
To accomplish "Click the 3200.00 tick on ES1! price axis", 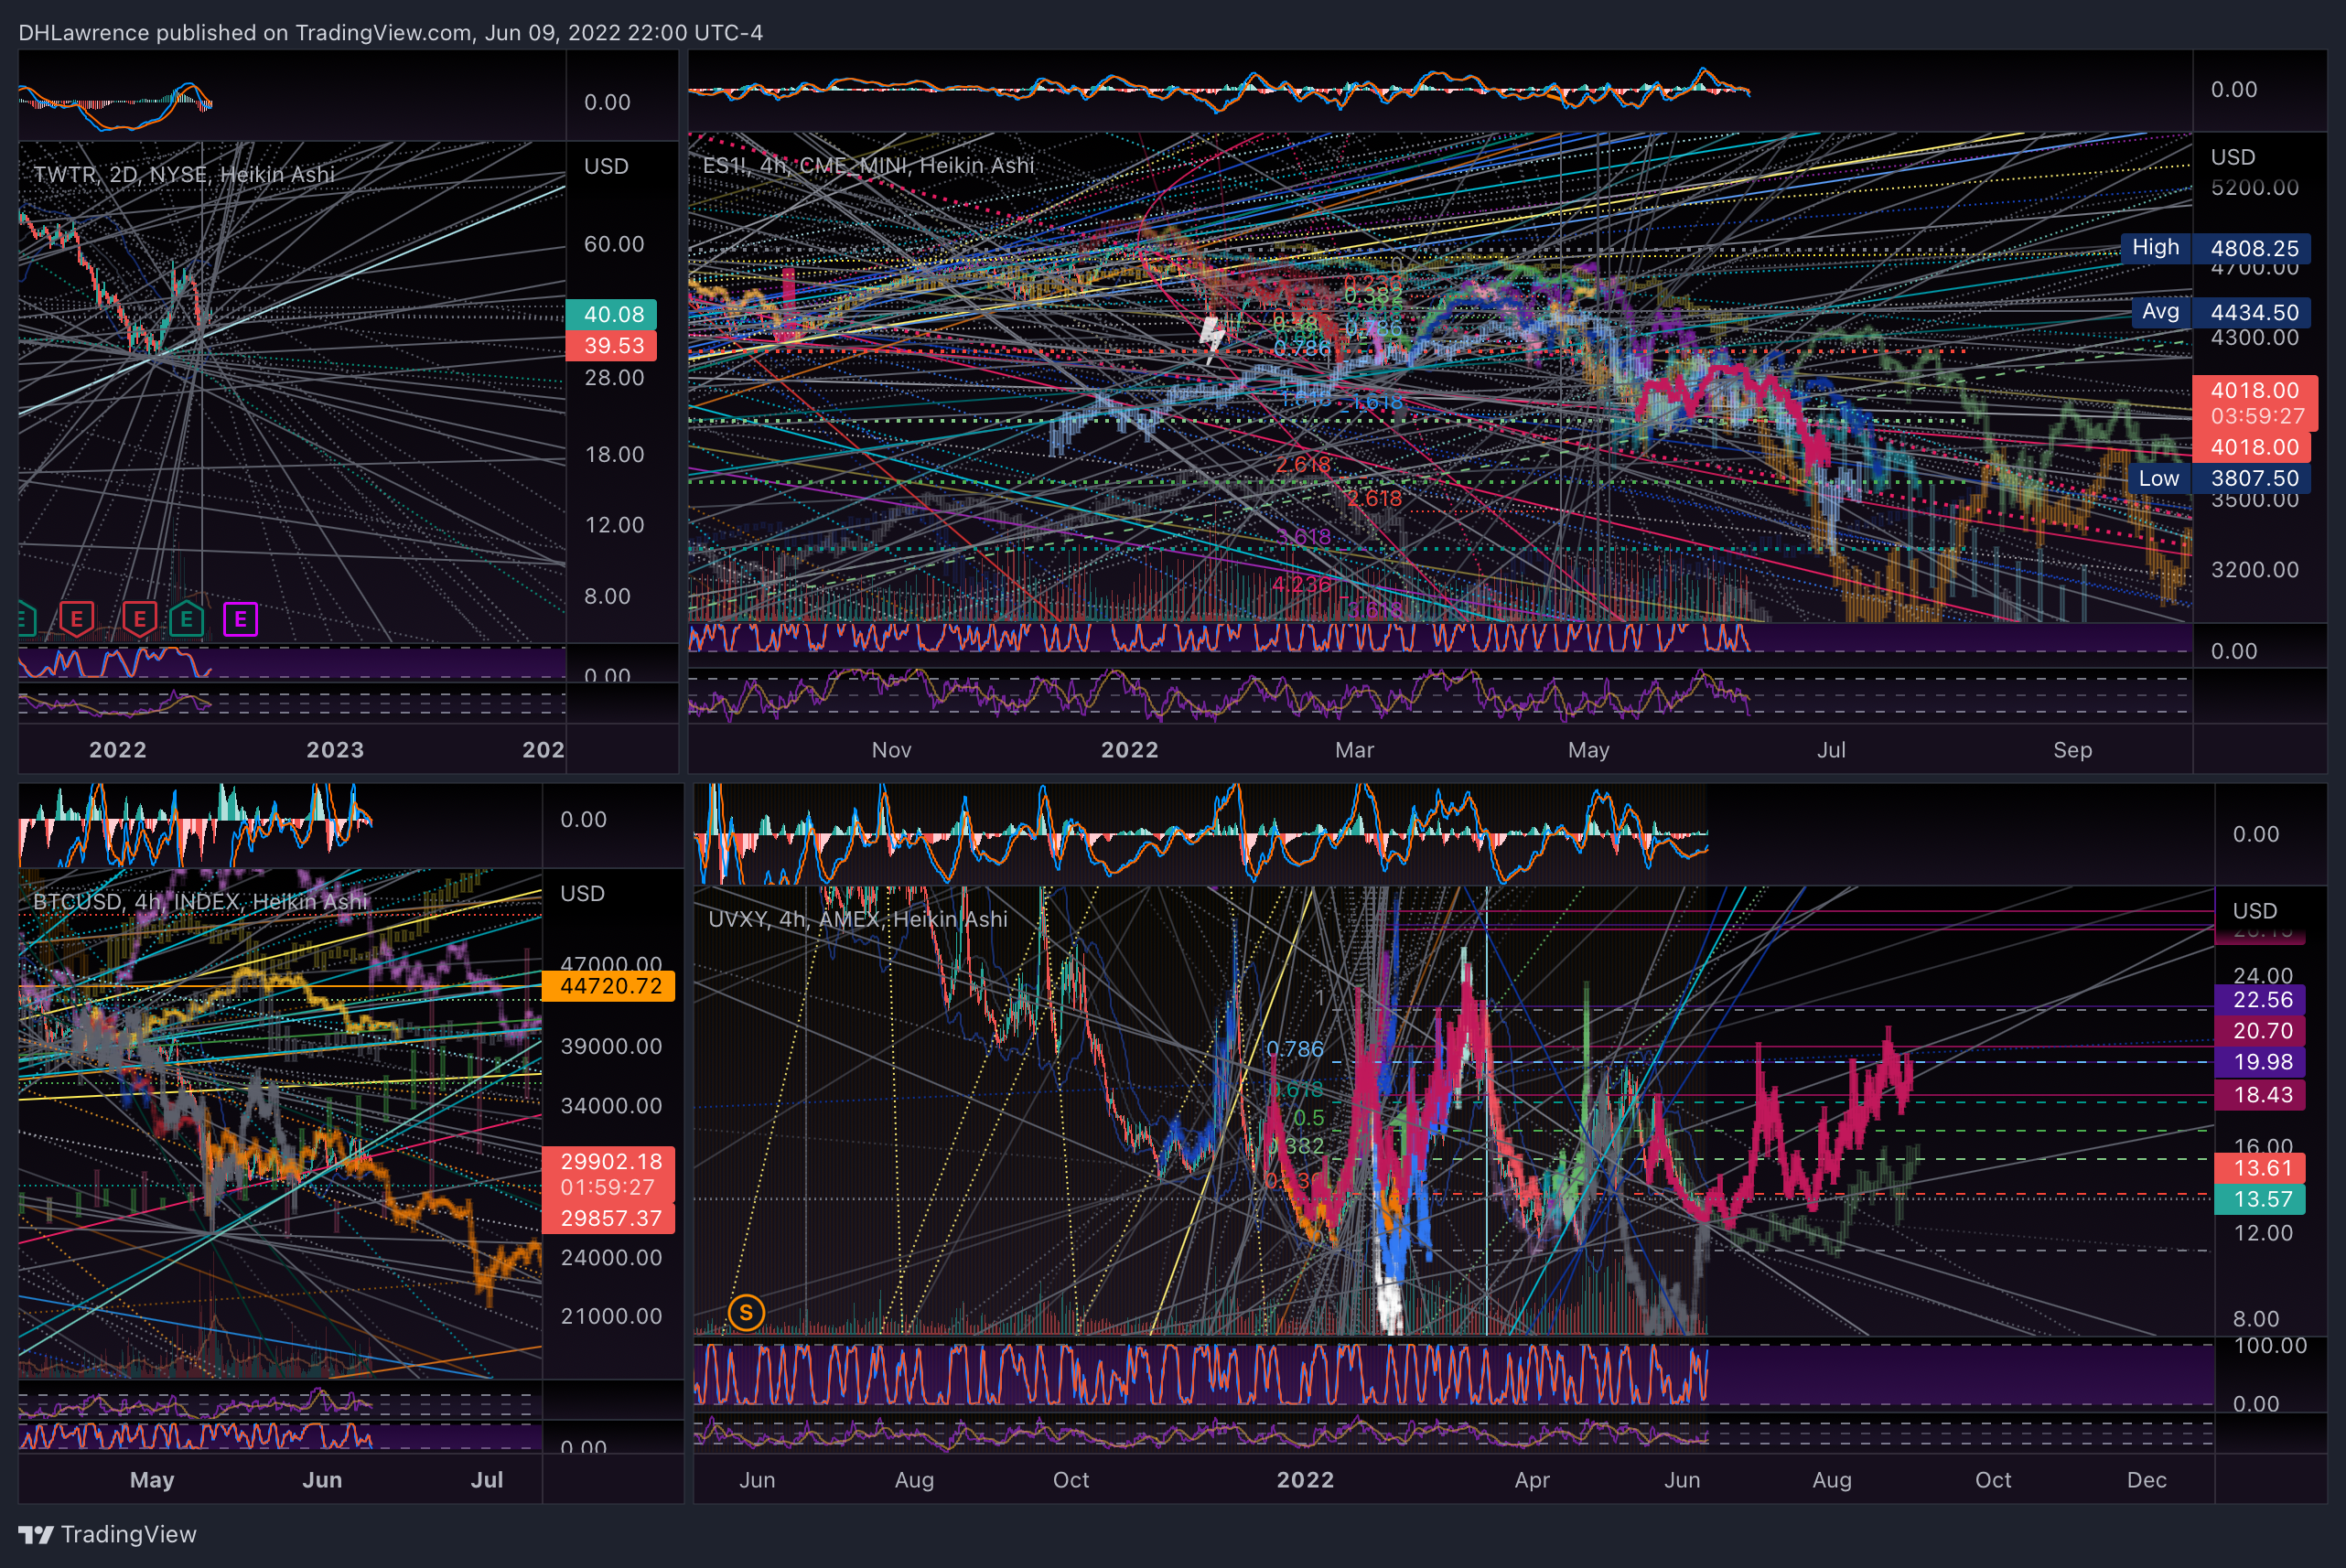I will pyautogui.click(x=2255, y=570).
